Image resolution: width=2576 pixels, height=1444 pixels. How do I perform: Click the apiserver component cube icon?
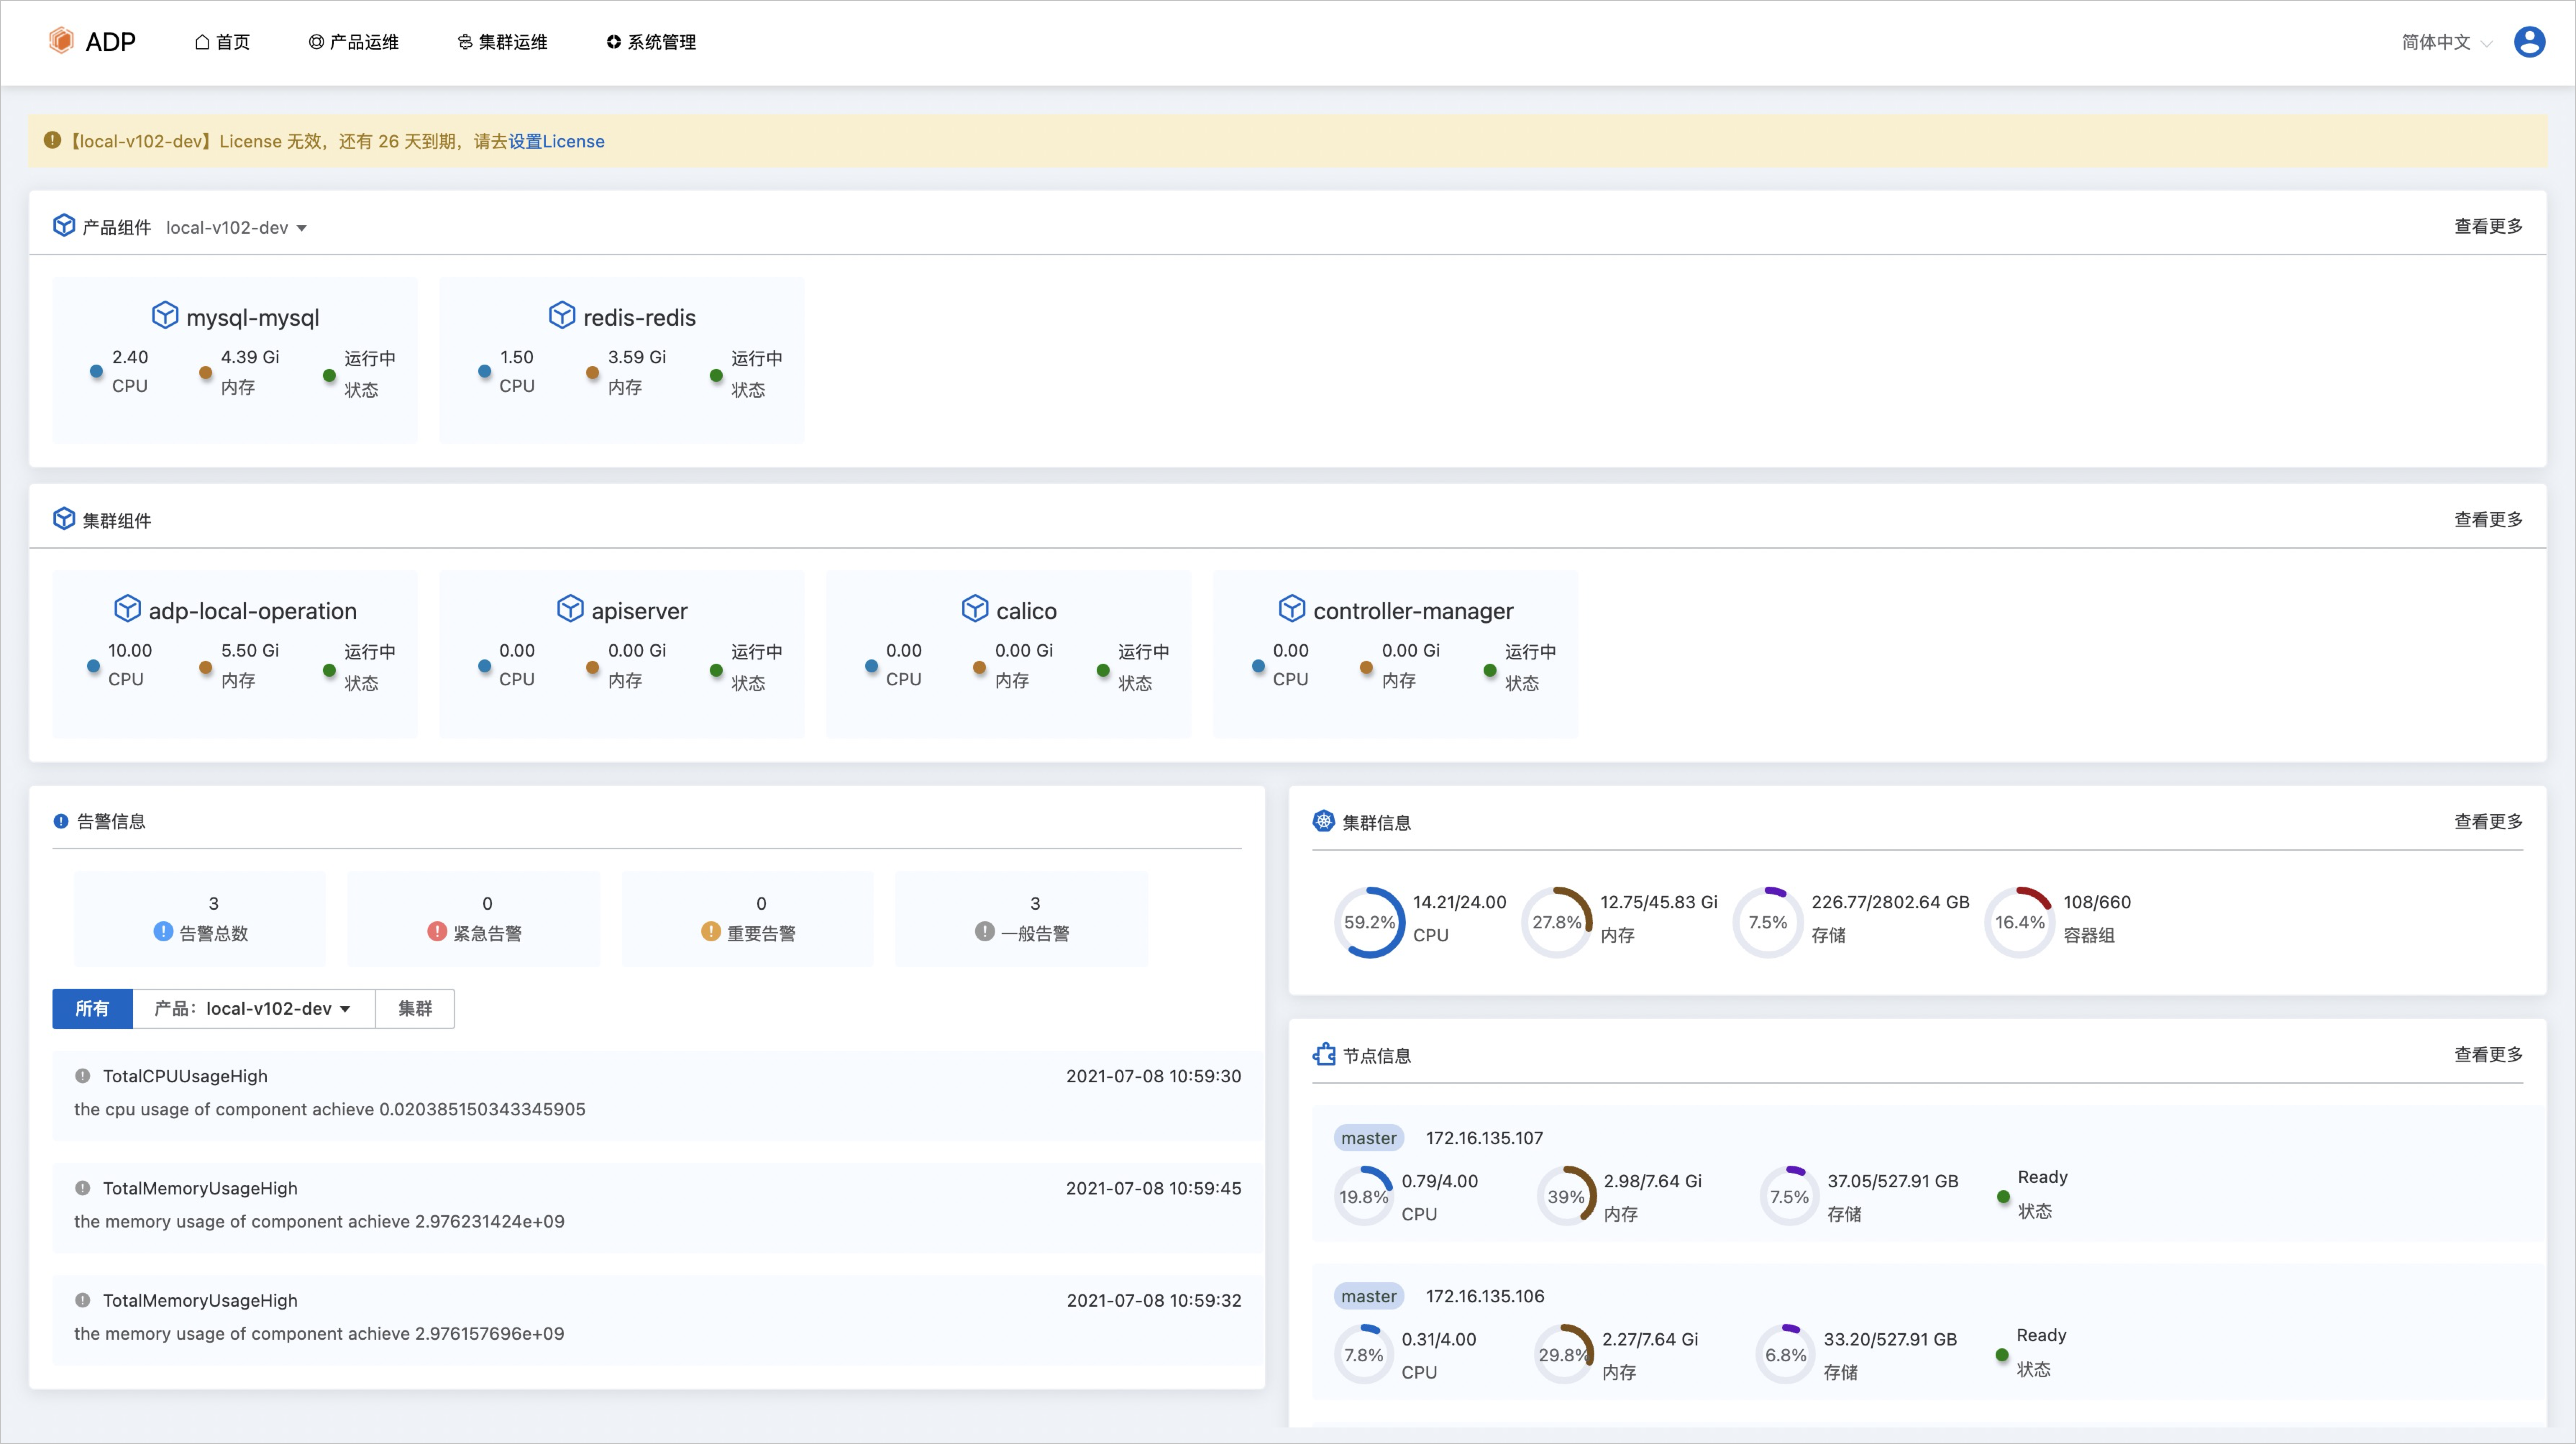click(570, 608)
